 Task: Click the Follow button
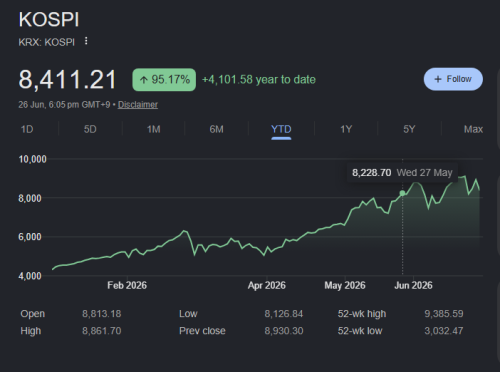pos(453,79)
